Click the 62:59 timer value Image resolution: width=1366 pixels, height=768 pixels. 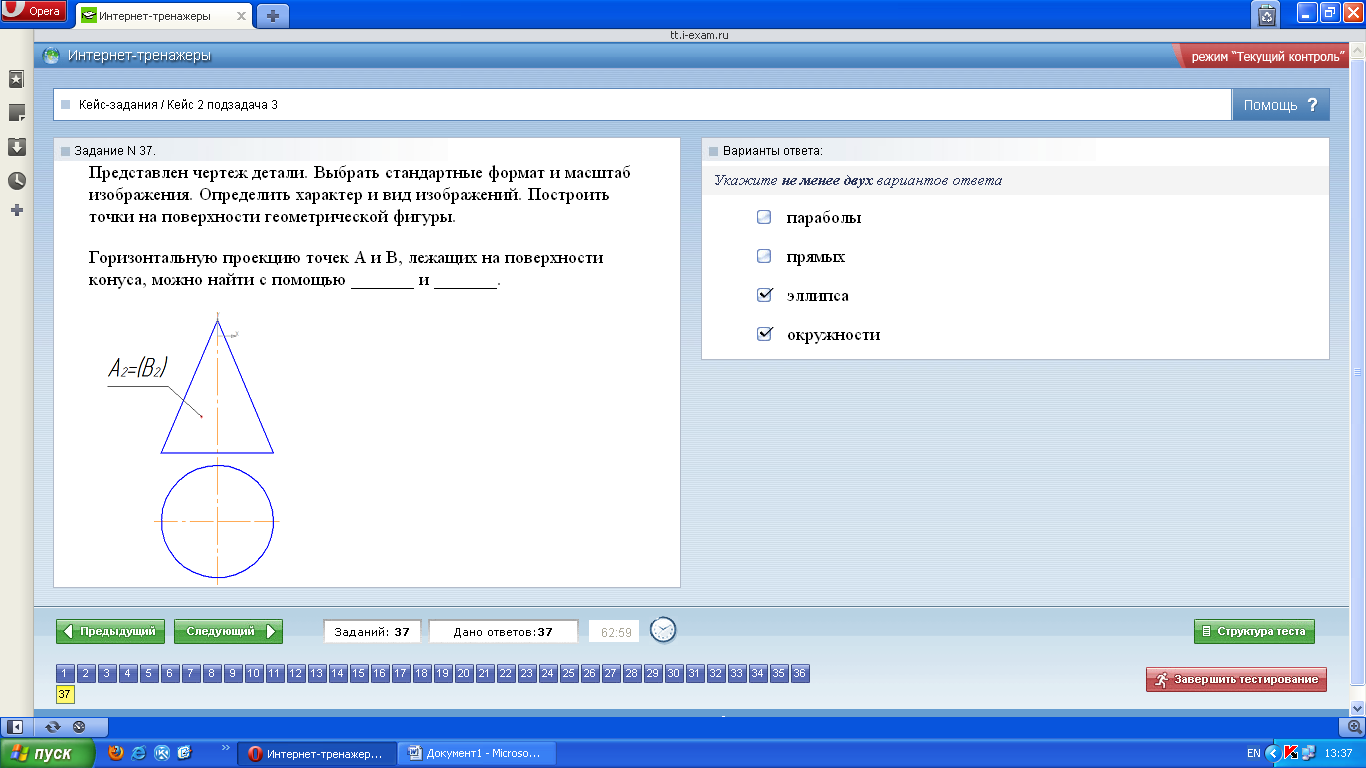pos(614,631)
